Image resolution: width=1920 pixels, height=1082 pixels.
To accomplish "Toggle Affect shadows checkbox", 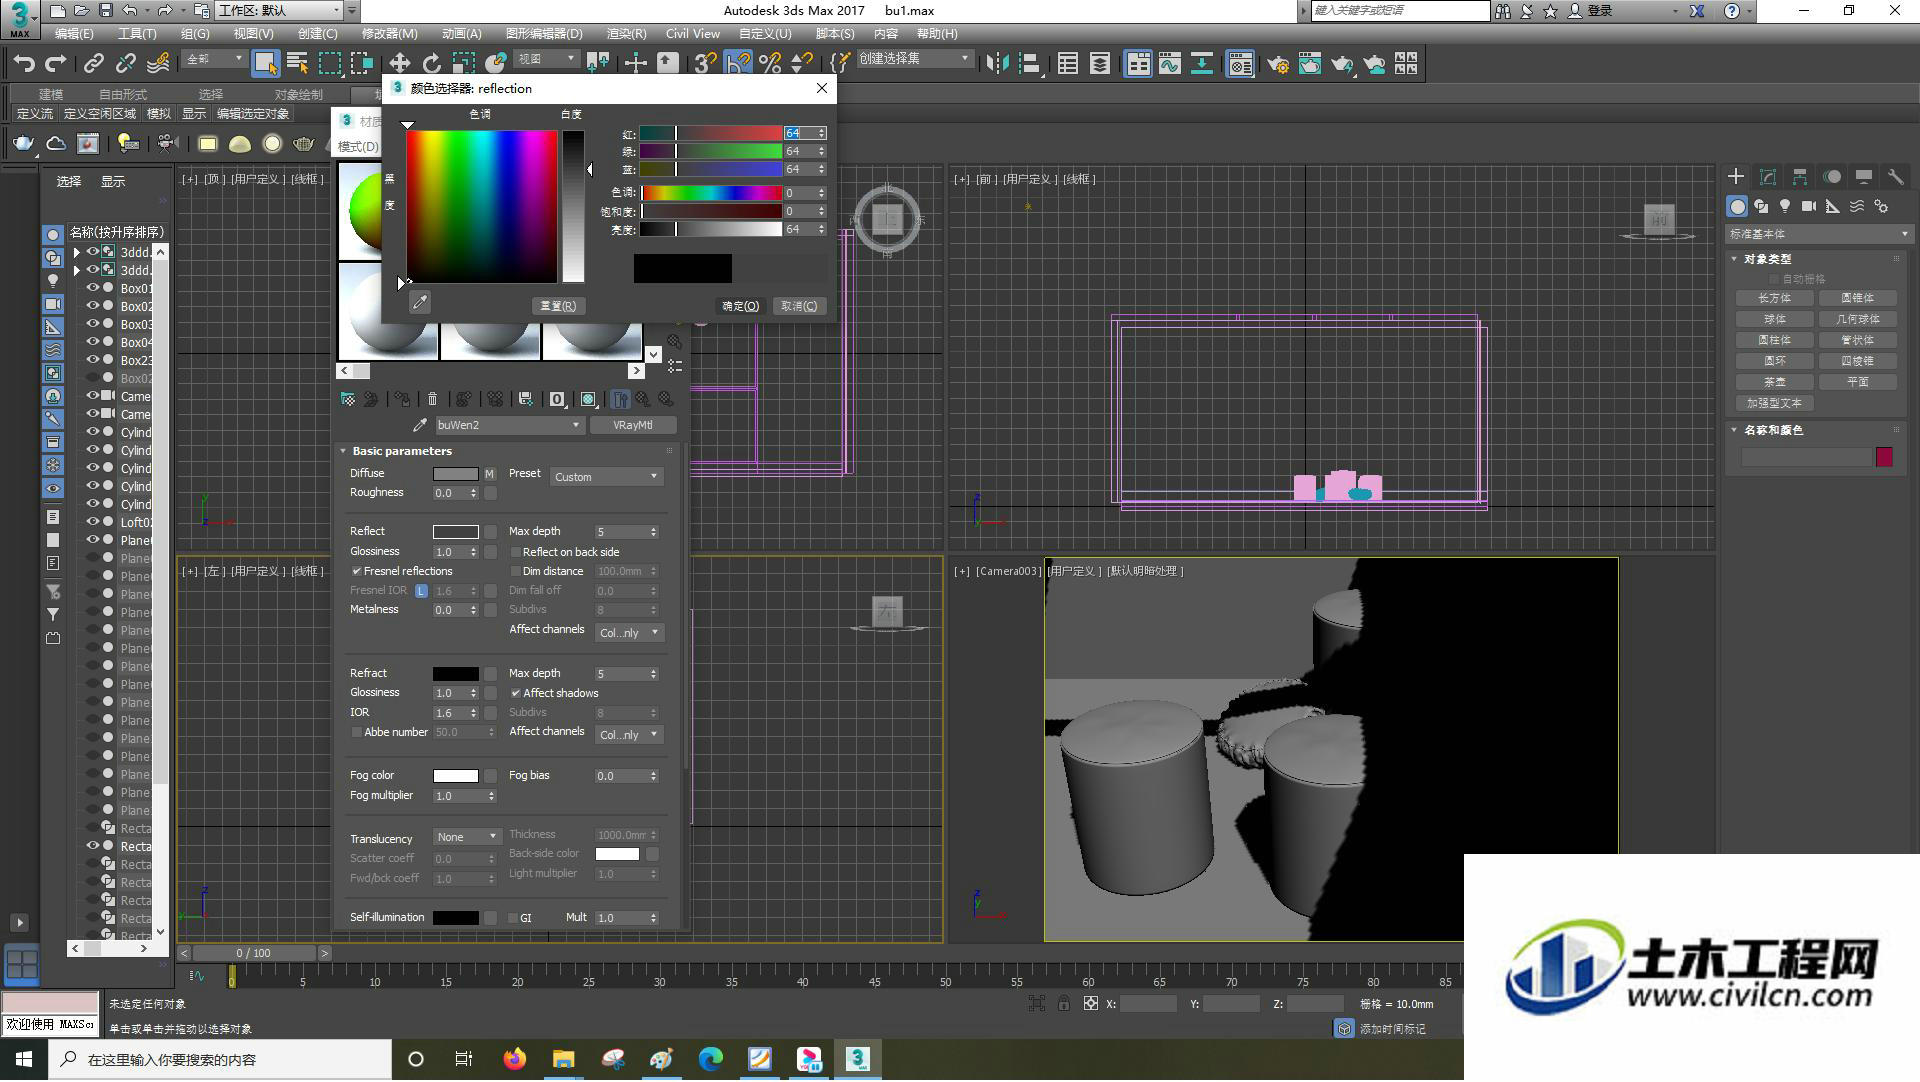I will (516, 693).
